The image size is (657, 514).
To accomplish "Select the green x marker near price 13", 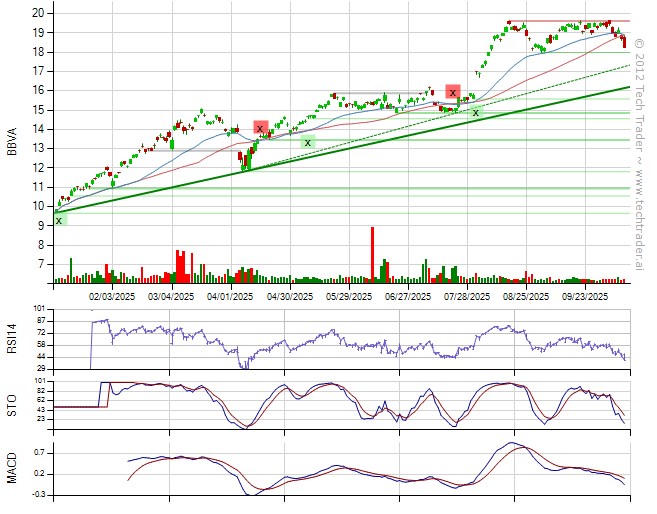I will (308, 142).
